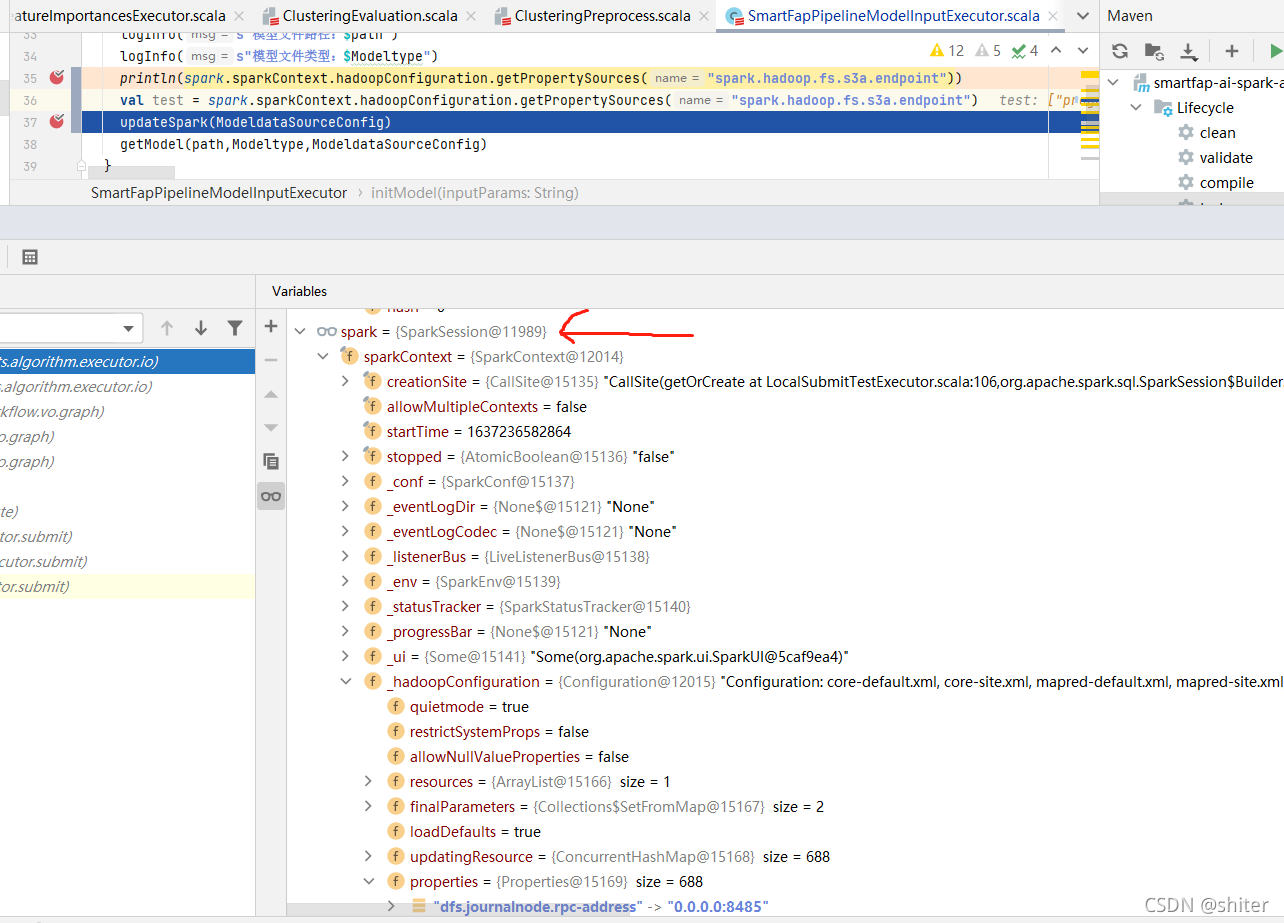Show the hidden editor tabs dropdown
Image resolution: width=1284 pixels, height=923 pixels.
pos(1083,16)
